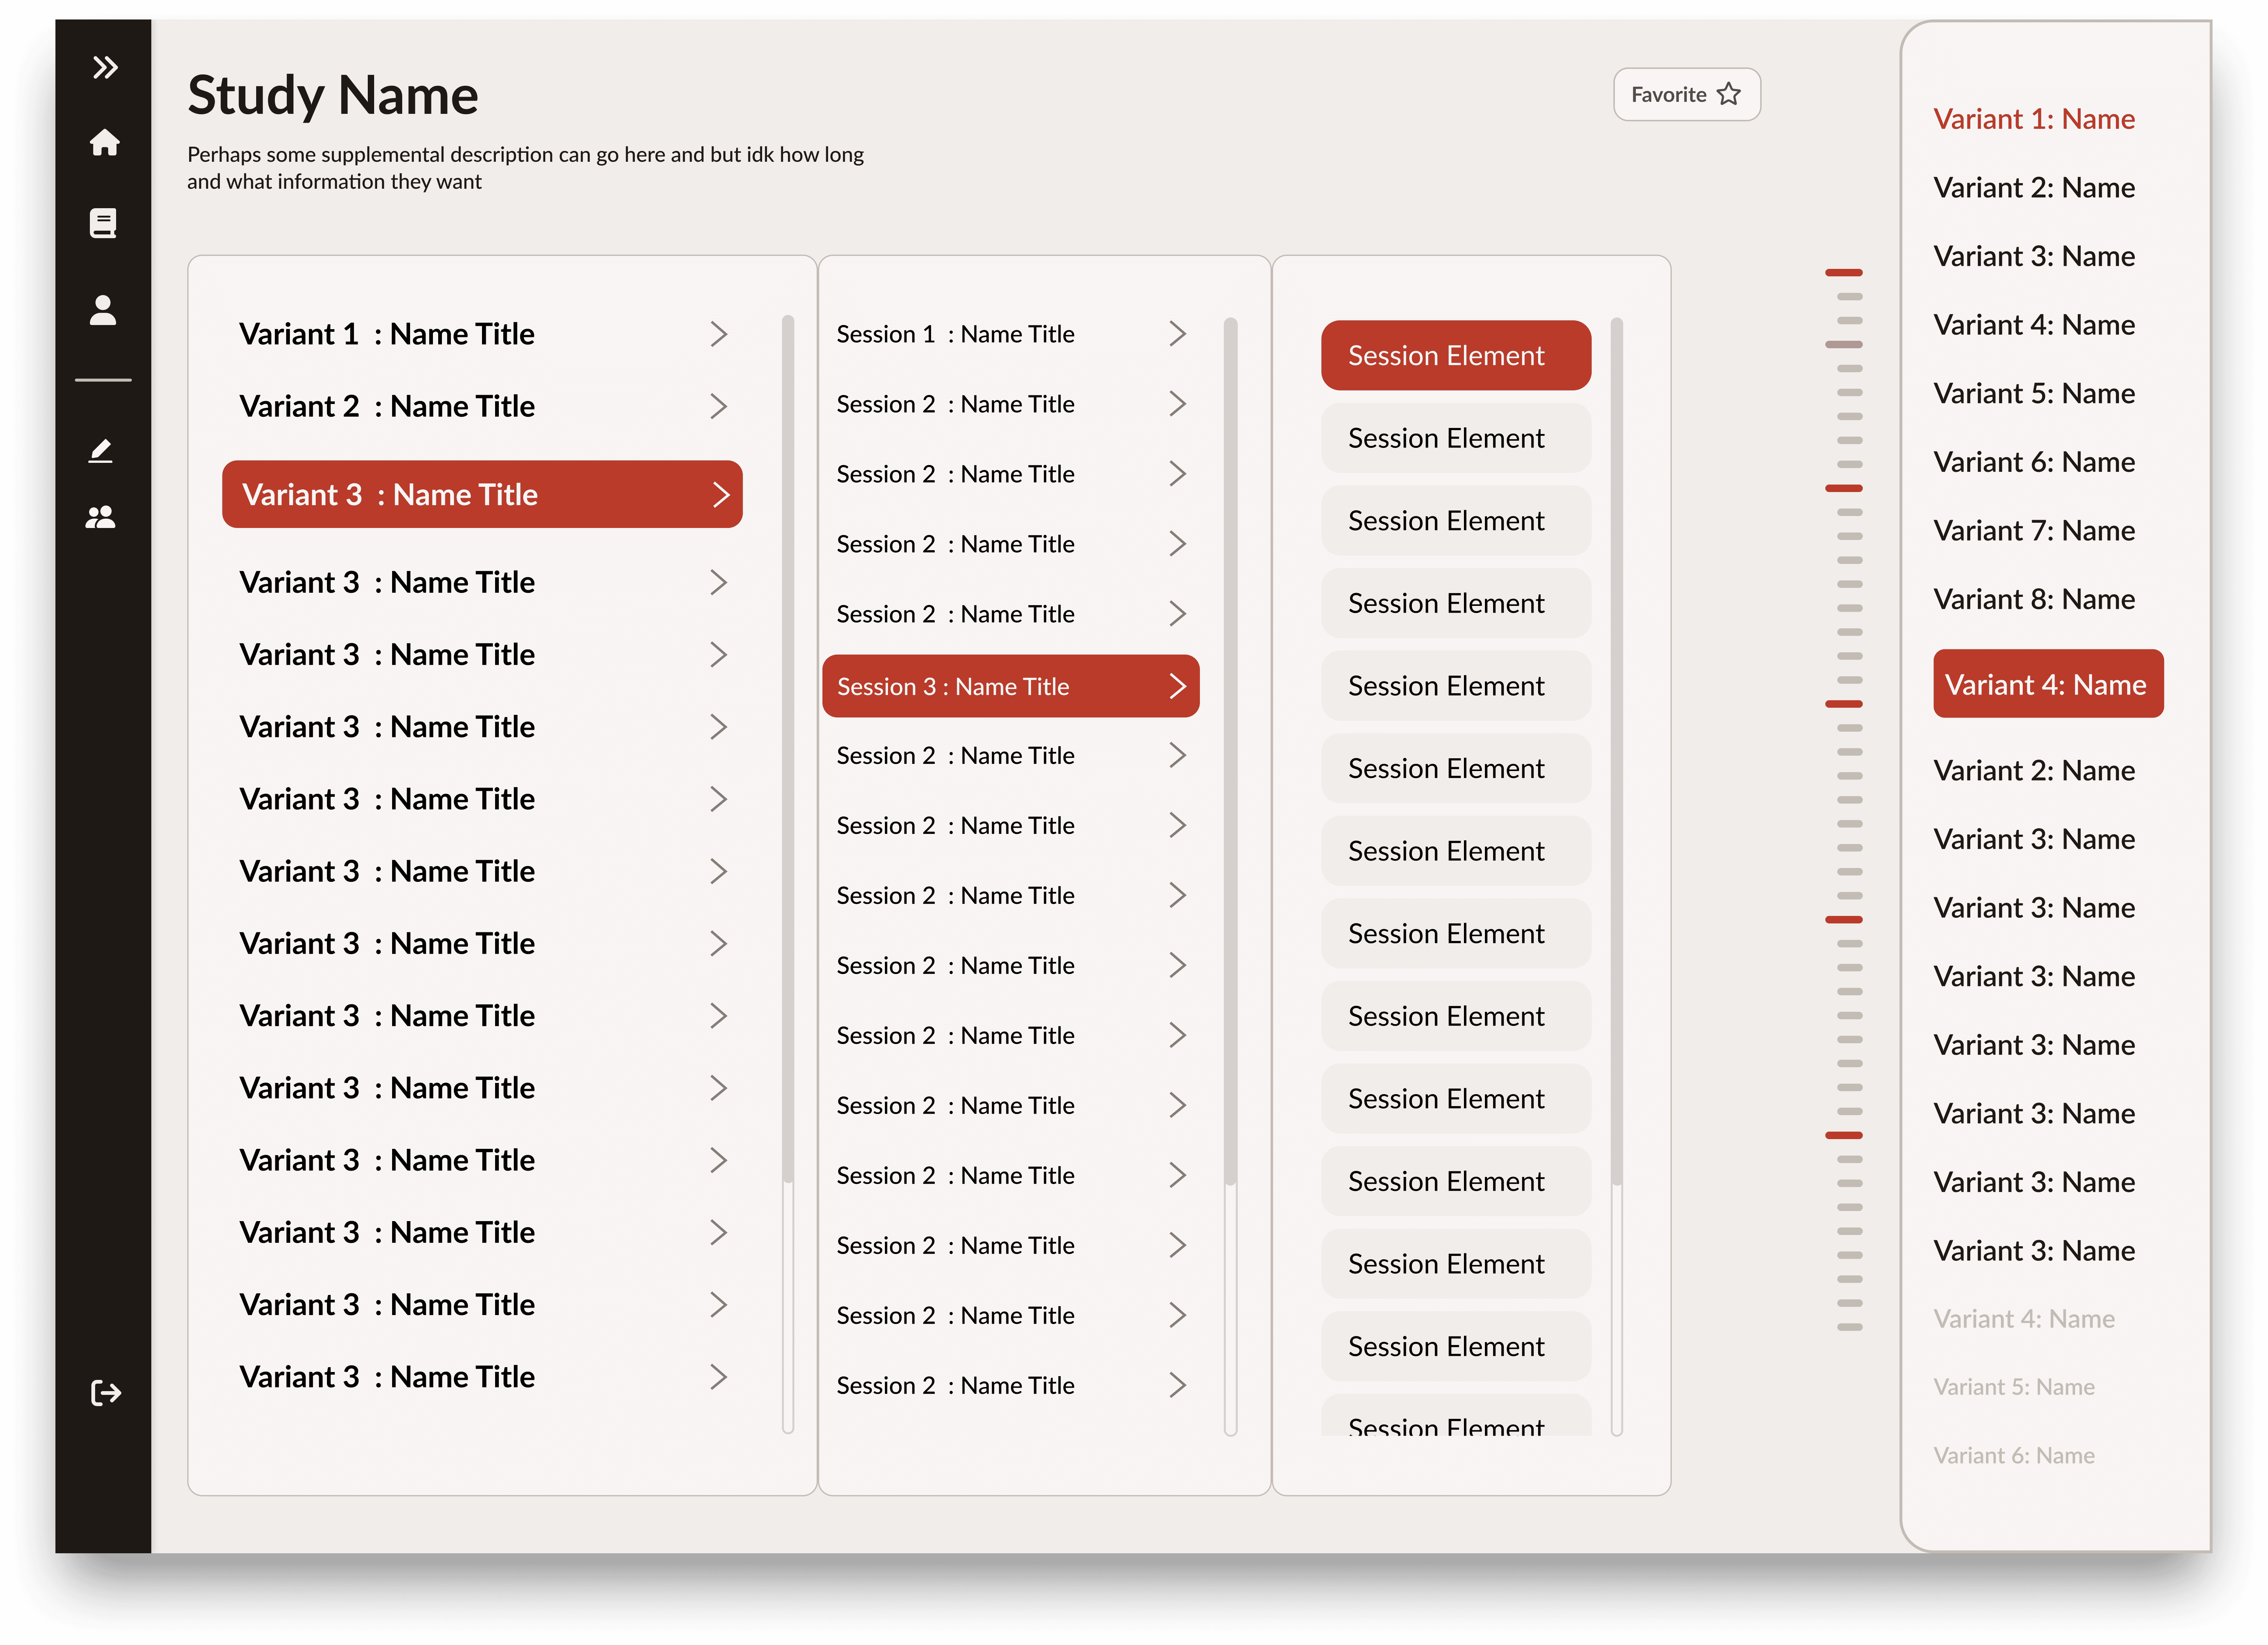Expand Variant 1 : Name Title chevron
The height and width of the screenshot is (1645, 2268).
(x=718, y=334)
